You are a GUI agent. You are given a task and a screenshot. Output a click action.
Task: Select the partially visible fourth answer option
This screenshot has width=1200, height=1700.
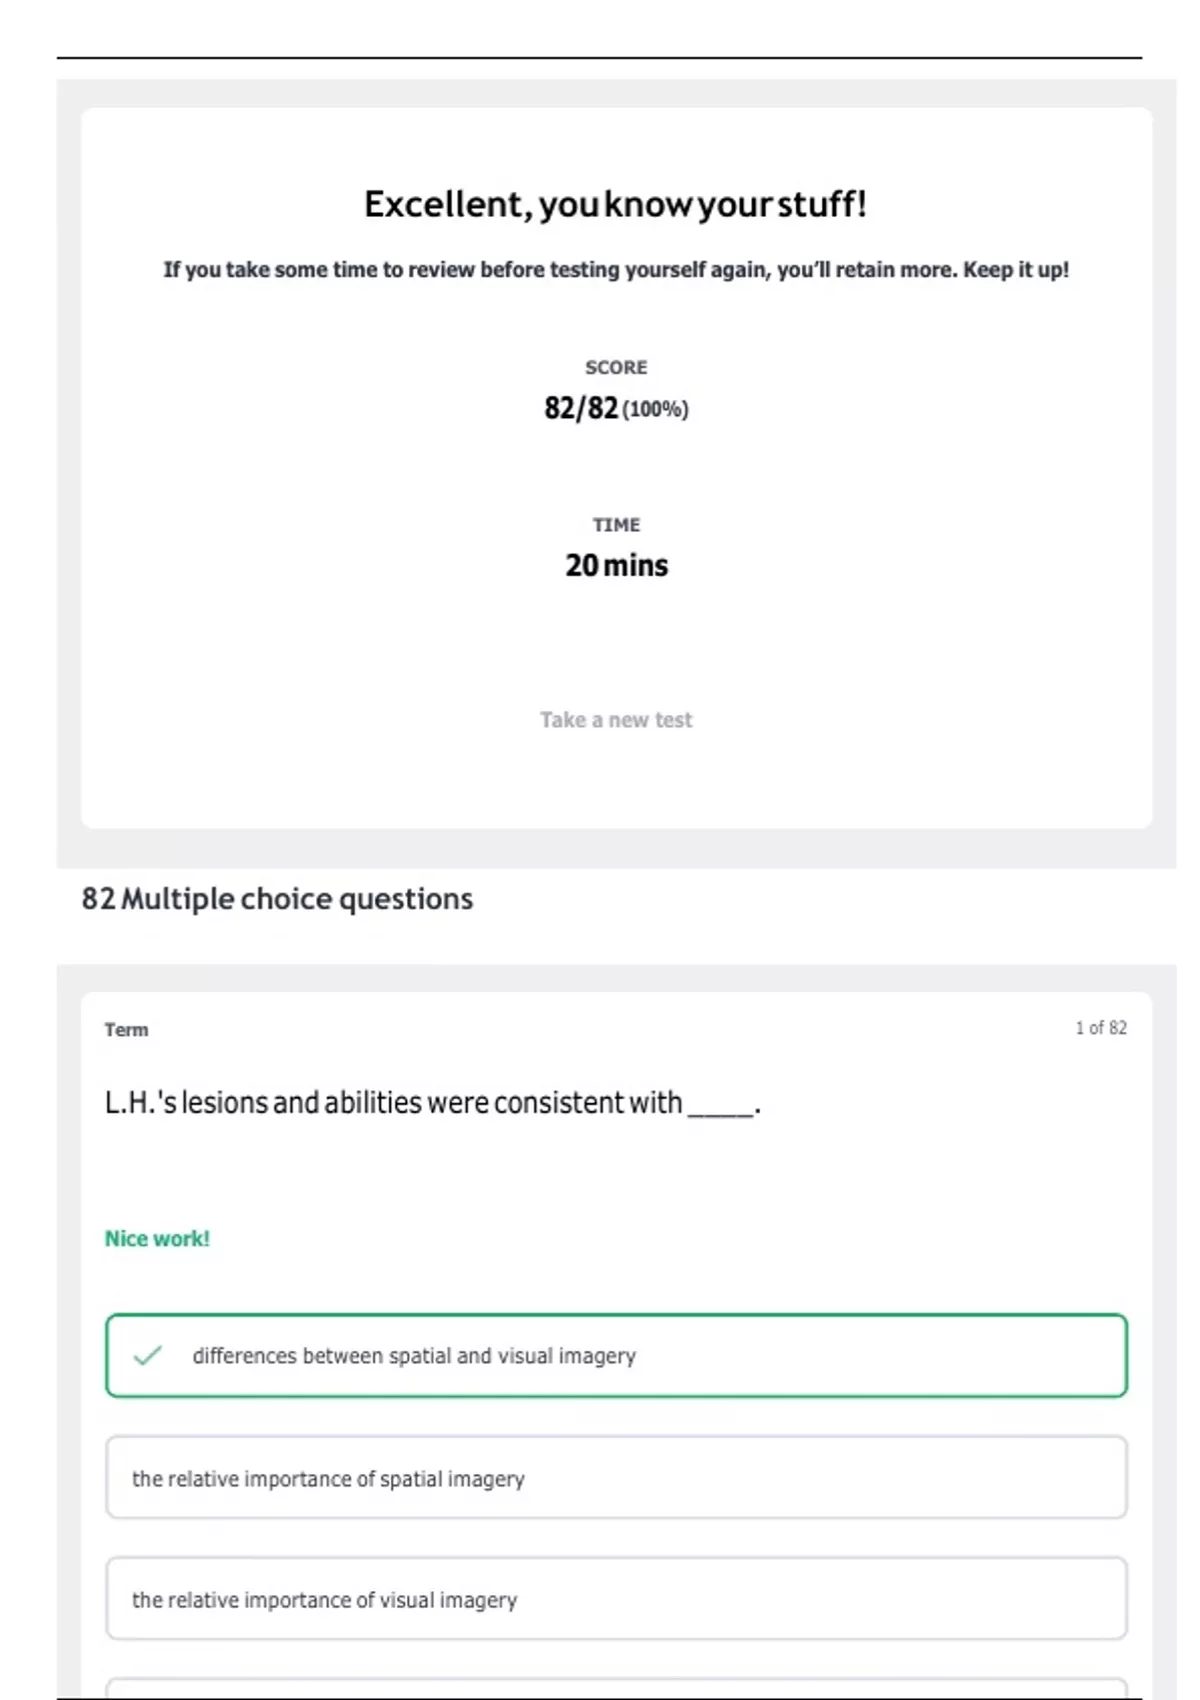coord(616,1688)
